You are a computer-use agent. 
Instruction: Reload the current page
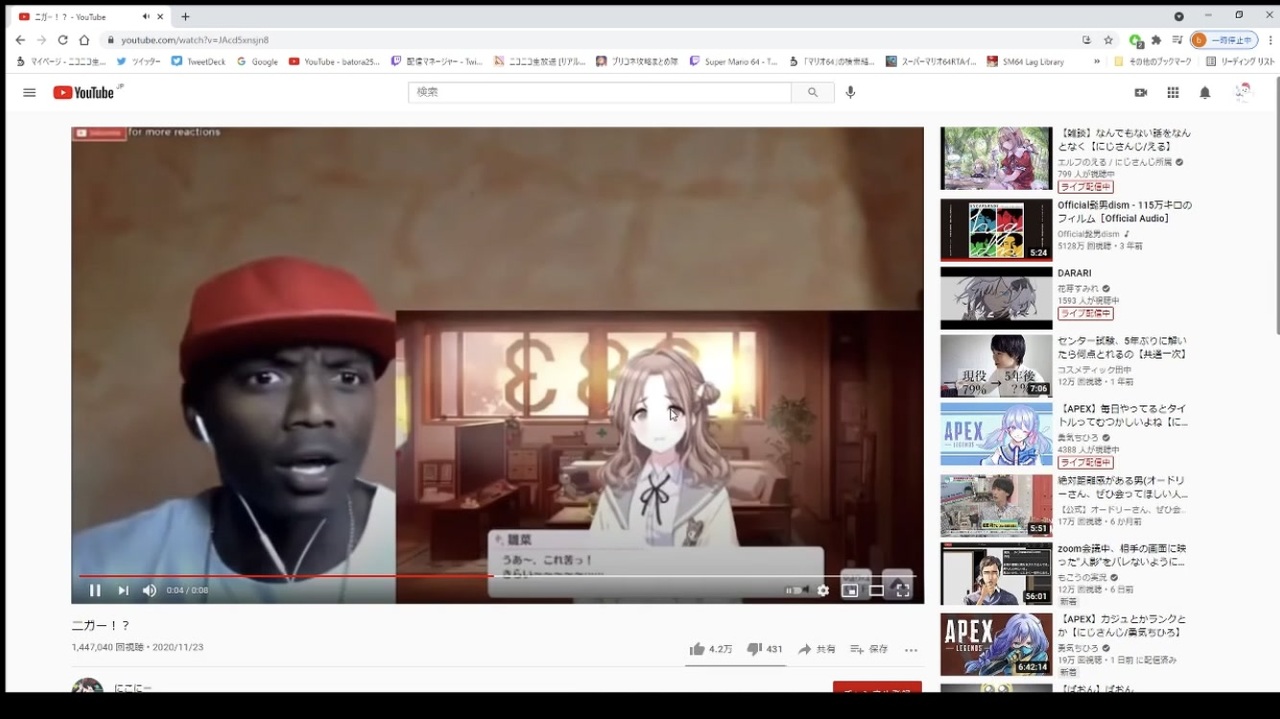pyautogui.click(x=62, y=40)
